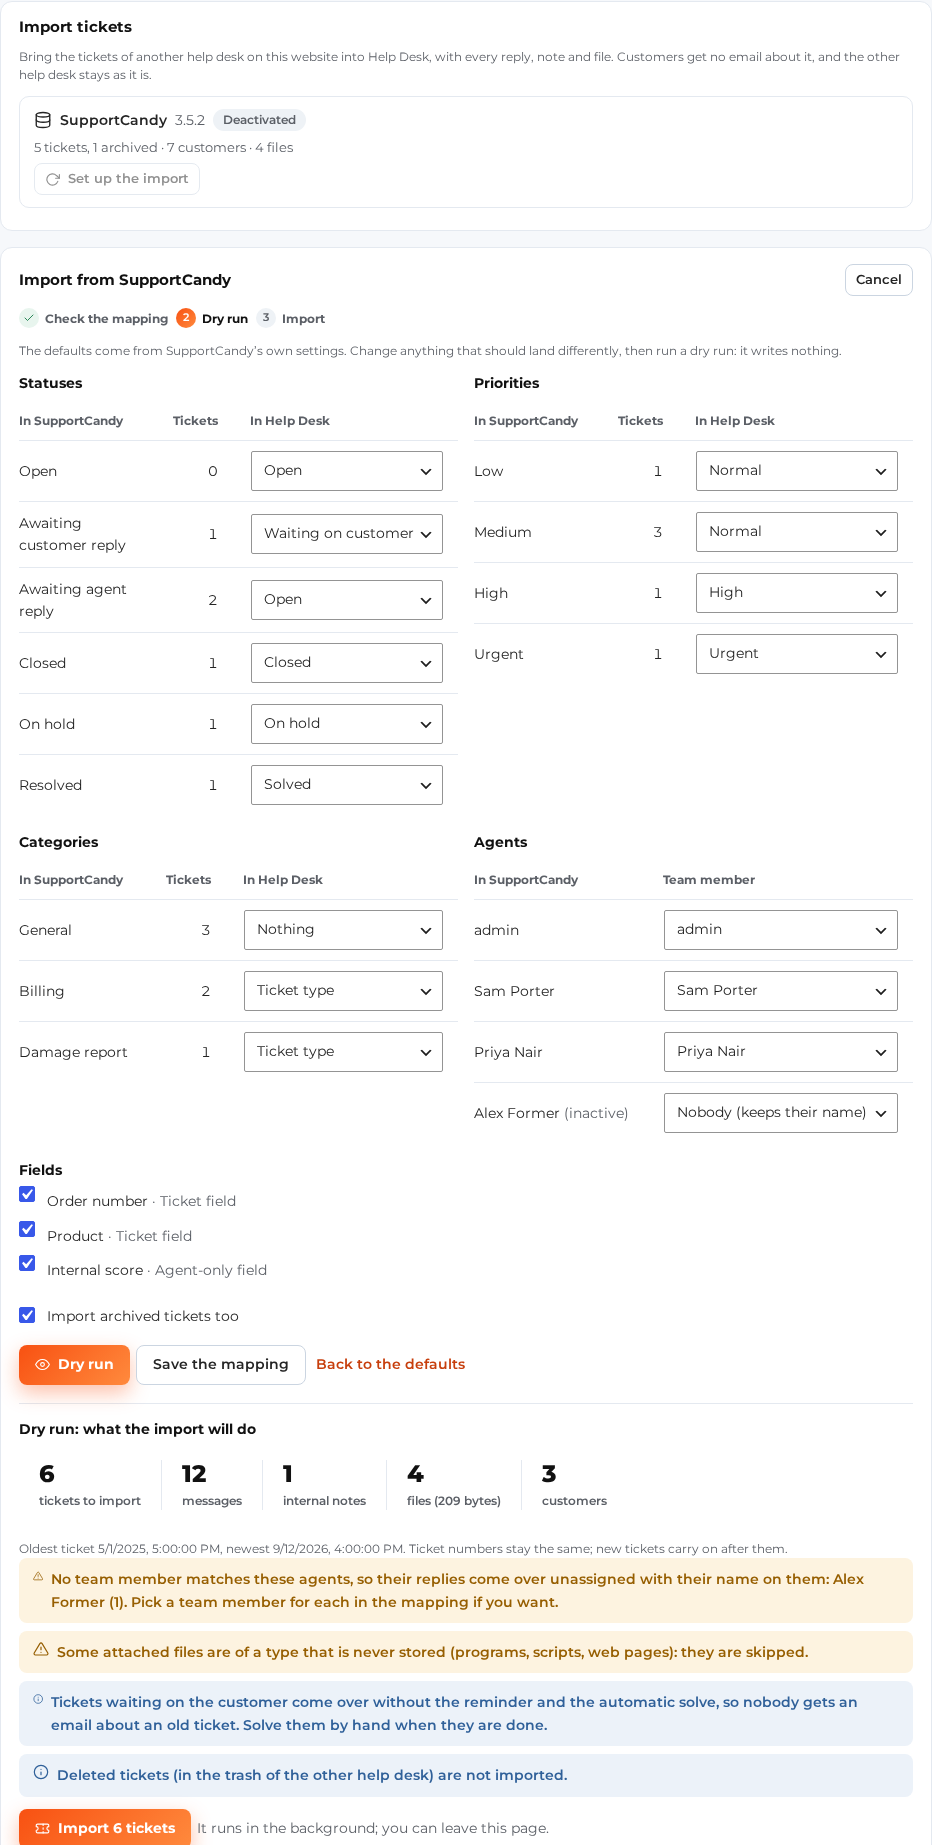This screenshot has width=932, height=1845.
Task: Click the 'files (209 bytes)' stat label
Action: [x=454, y=1501]
